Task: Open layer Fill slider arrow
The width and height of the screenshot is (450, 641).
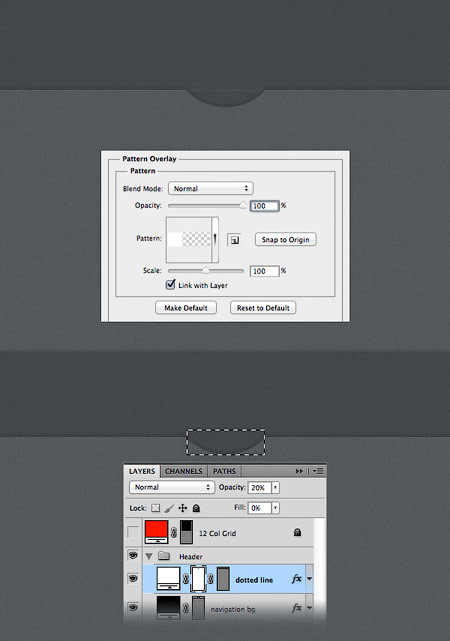Action: pyautogui.click(x=275, y=508)
